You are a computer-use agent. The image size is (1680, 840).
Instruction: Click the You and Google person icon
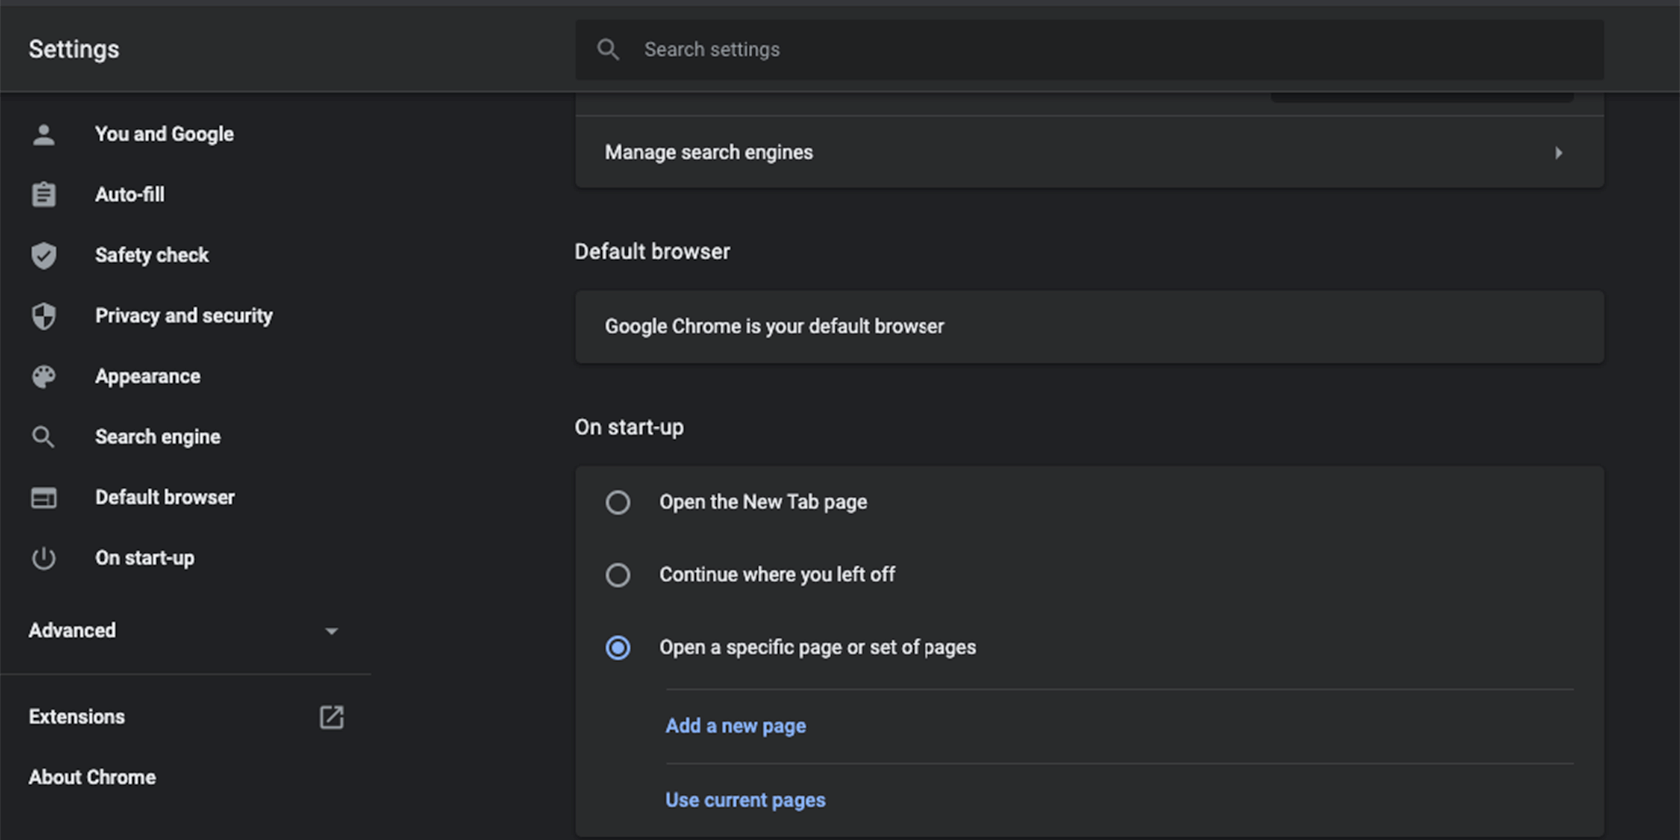click(43, 135)
